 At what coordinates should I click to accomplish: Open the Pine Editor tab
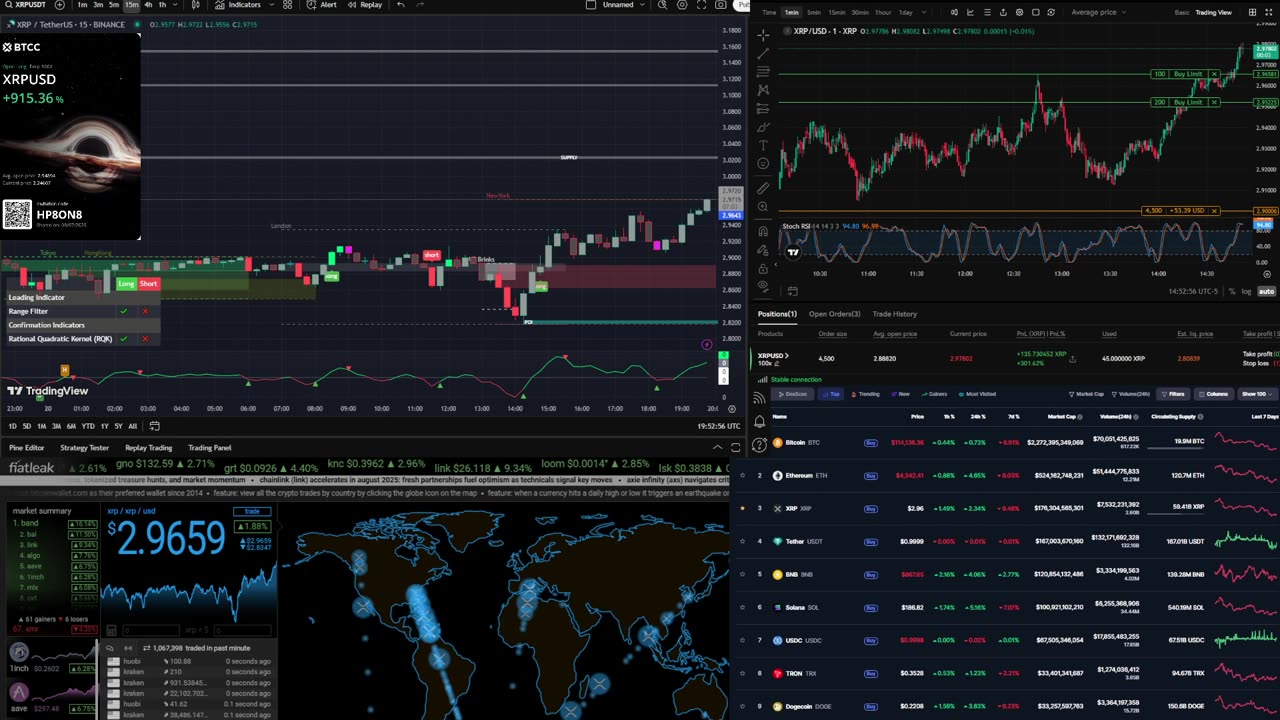[27, 448]
